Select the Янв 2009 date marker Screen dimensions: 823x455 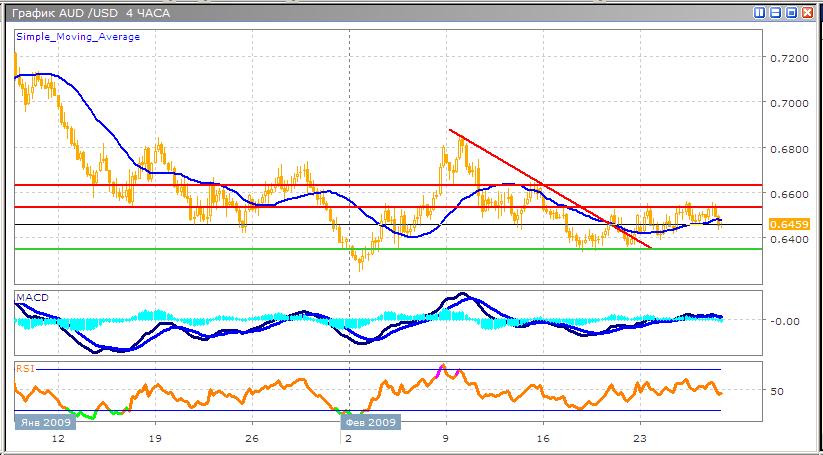43,422
